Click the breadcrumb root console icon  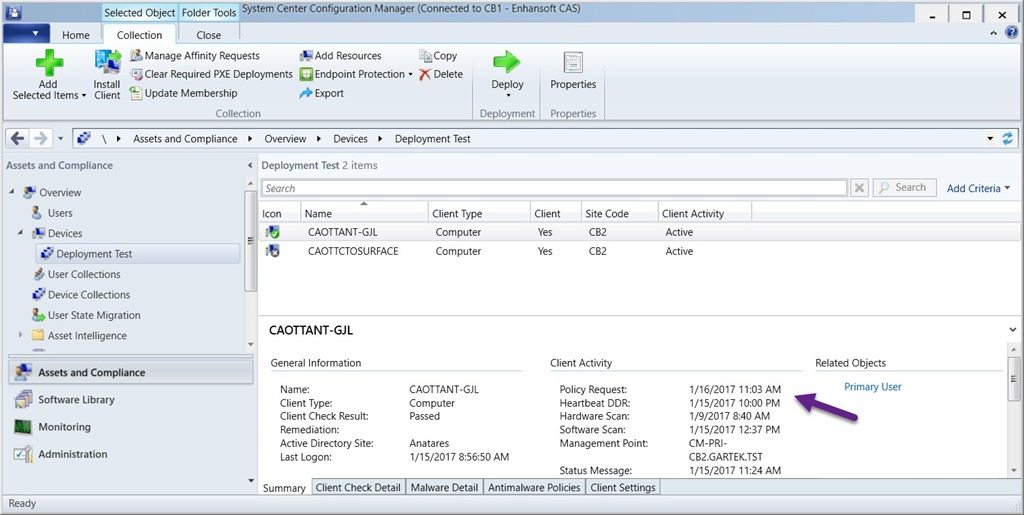pyautogui.click(x=84, y=138)
